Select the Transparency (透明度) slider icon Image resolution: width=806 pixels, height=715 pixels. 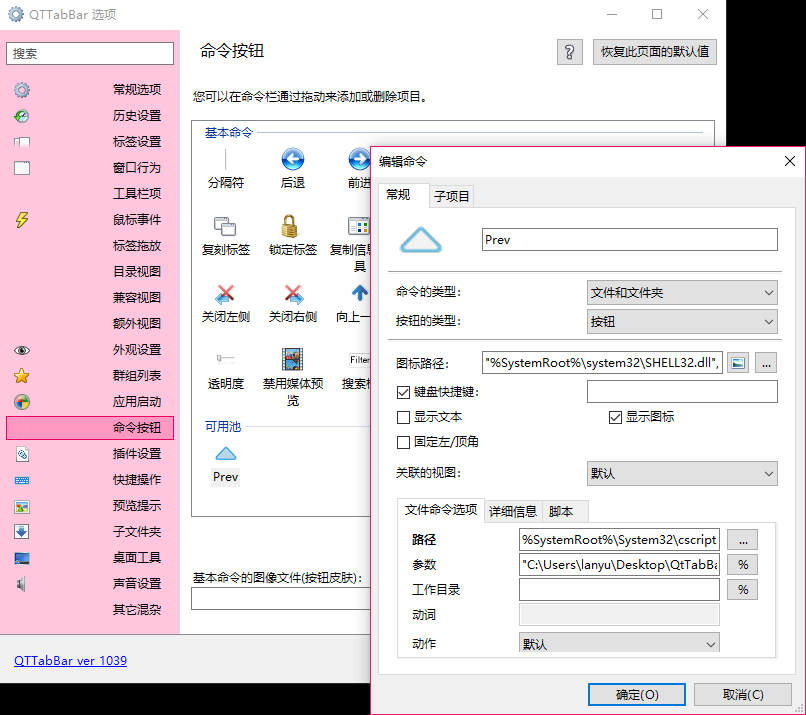pos(226,359)
